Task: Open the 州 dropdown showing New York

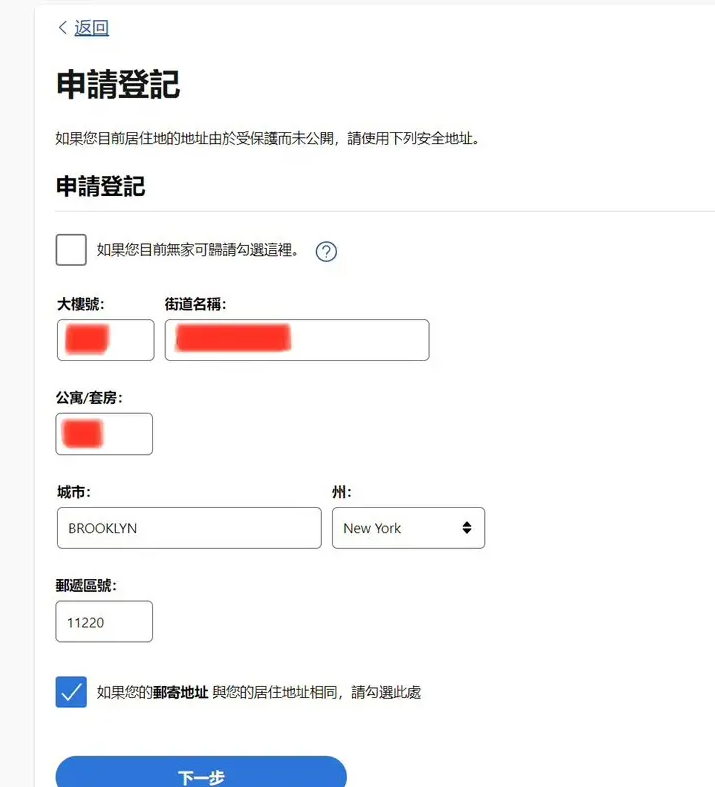Action: click(407, 528)
